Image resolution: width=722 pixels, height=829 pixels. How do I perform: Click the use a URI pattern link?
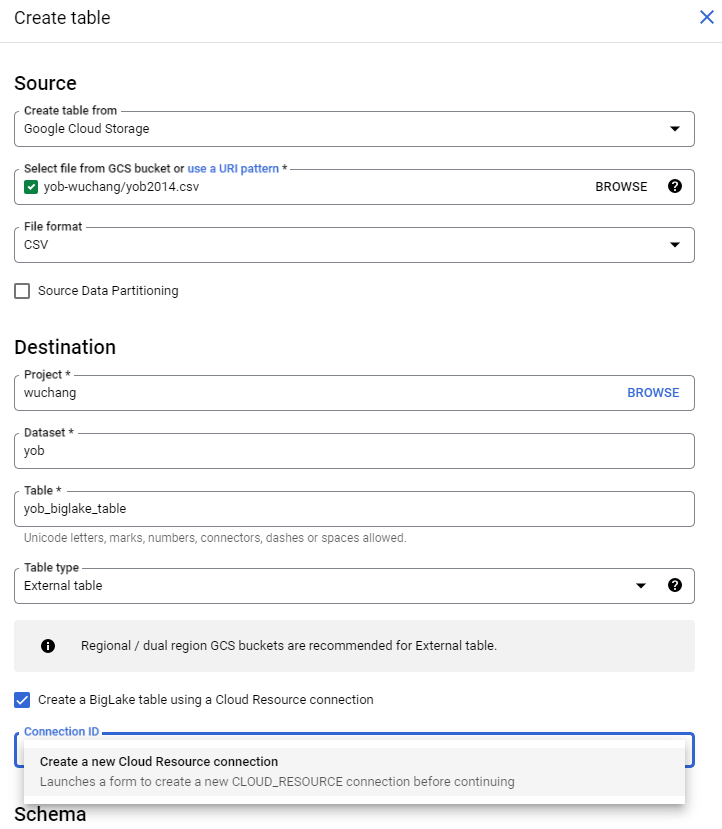click(233, 169)
